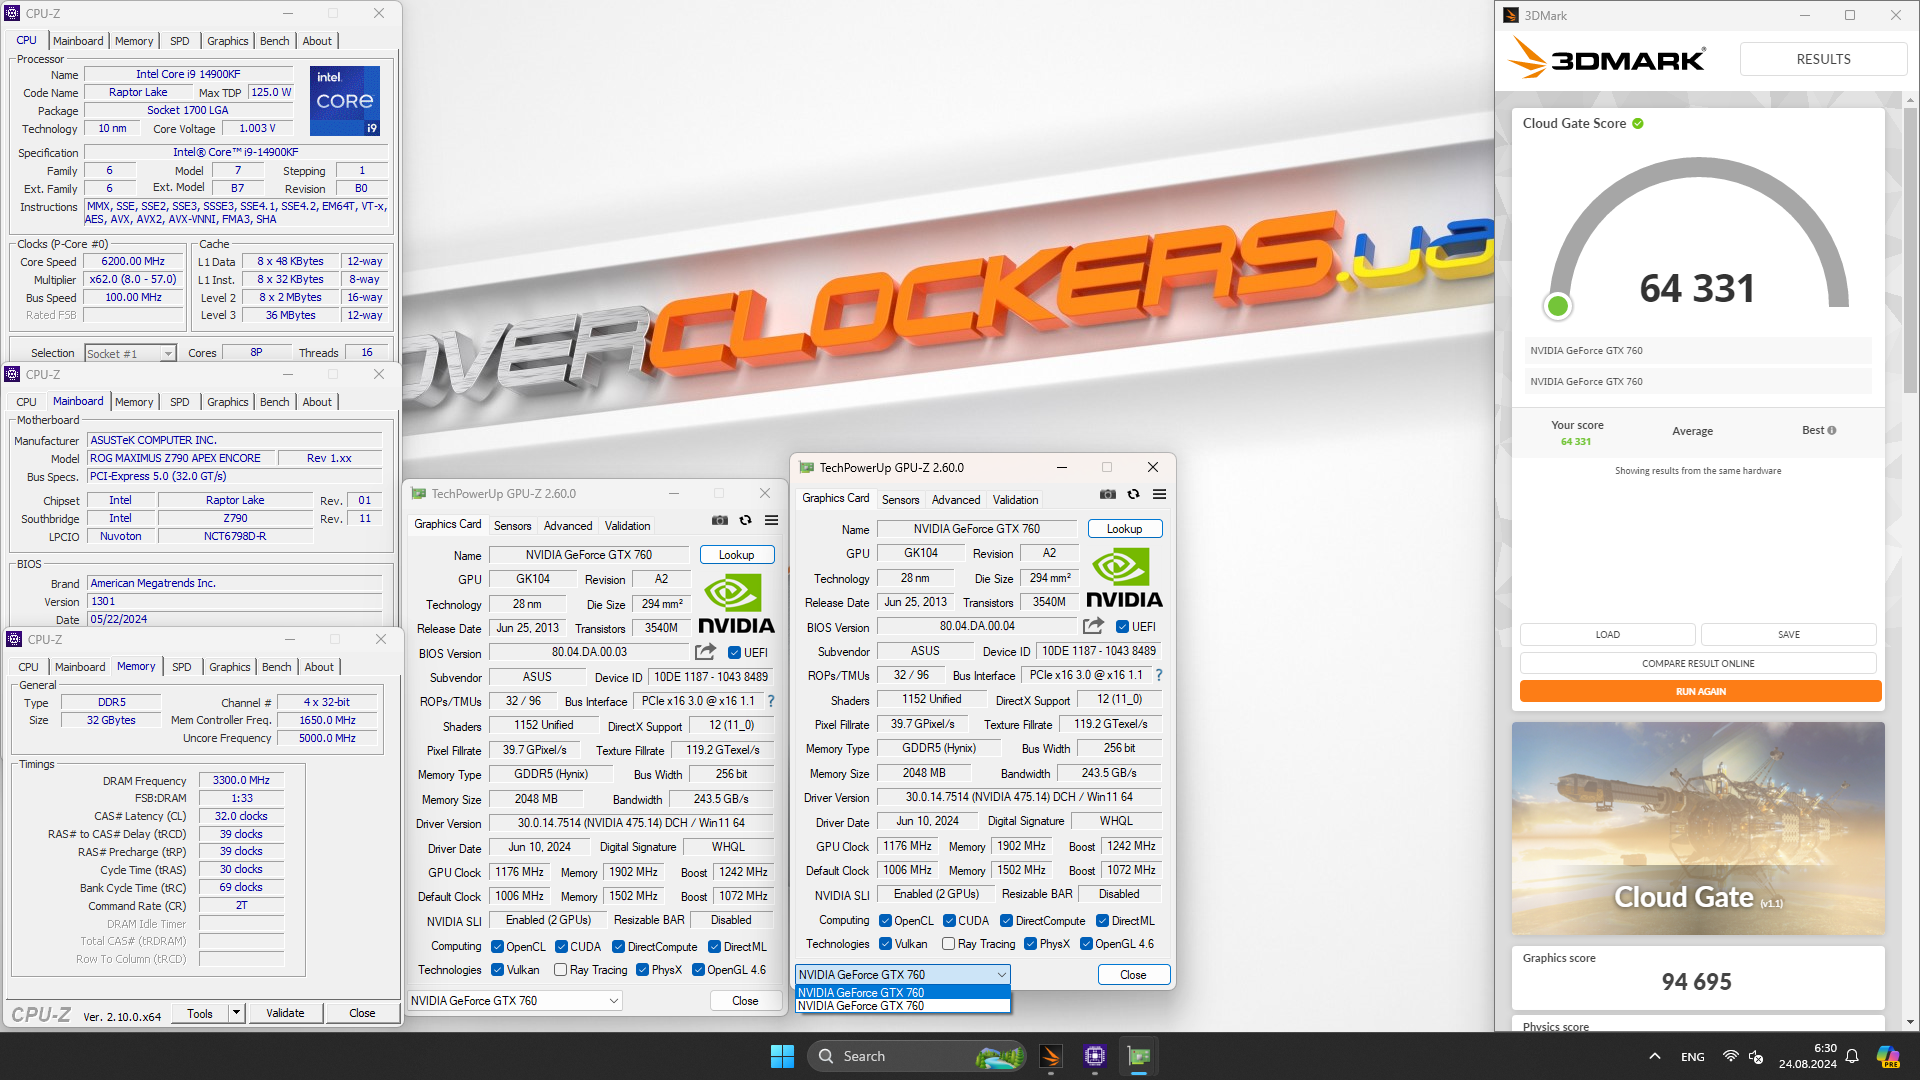
Task: Click the NVIDIA logo in left GPU-Z window
Action: (x=736, y=604)
